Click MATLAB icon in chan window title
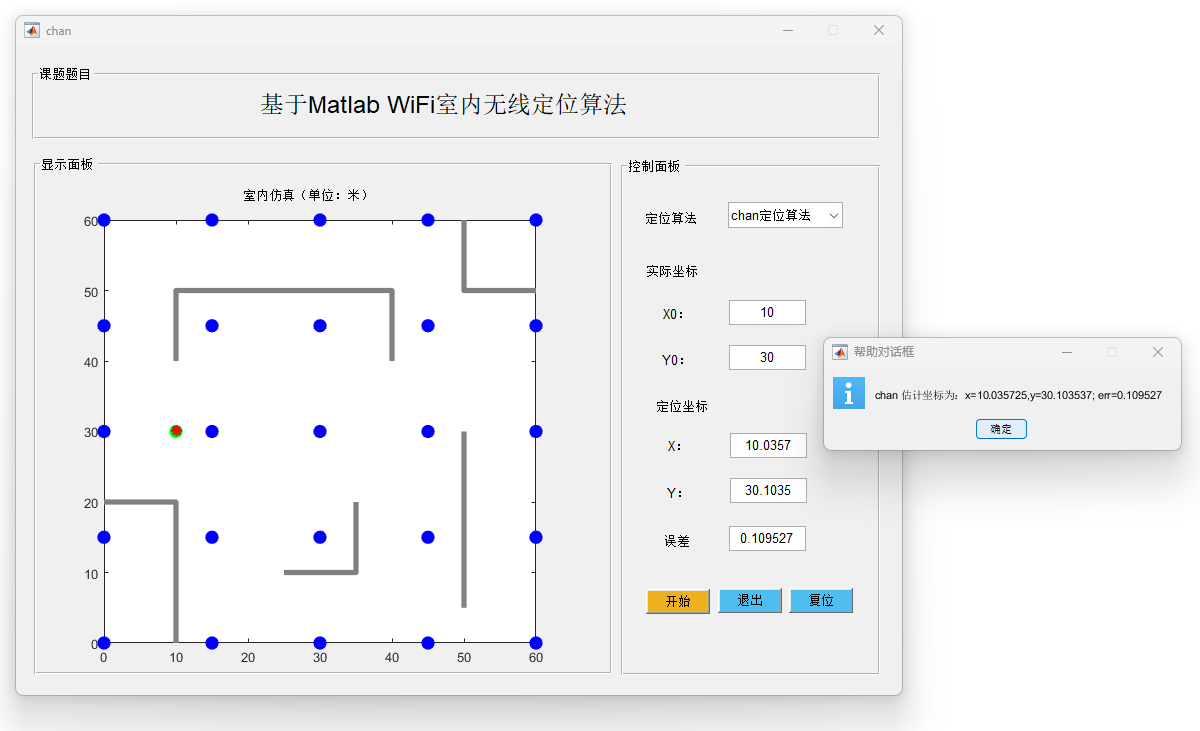 (x=32, y=30)
